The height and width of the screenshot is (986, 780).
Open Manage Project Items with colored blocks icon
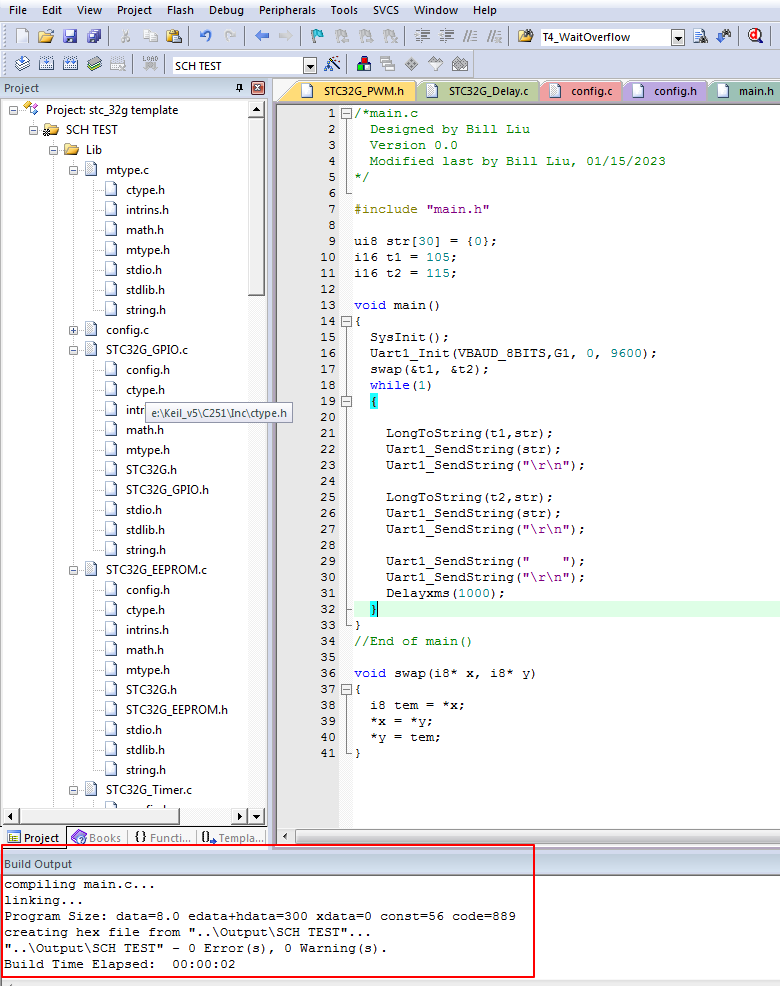click(x=364, y=64)
